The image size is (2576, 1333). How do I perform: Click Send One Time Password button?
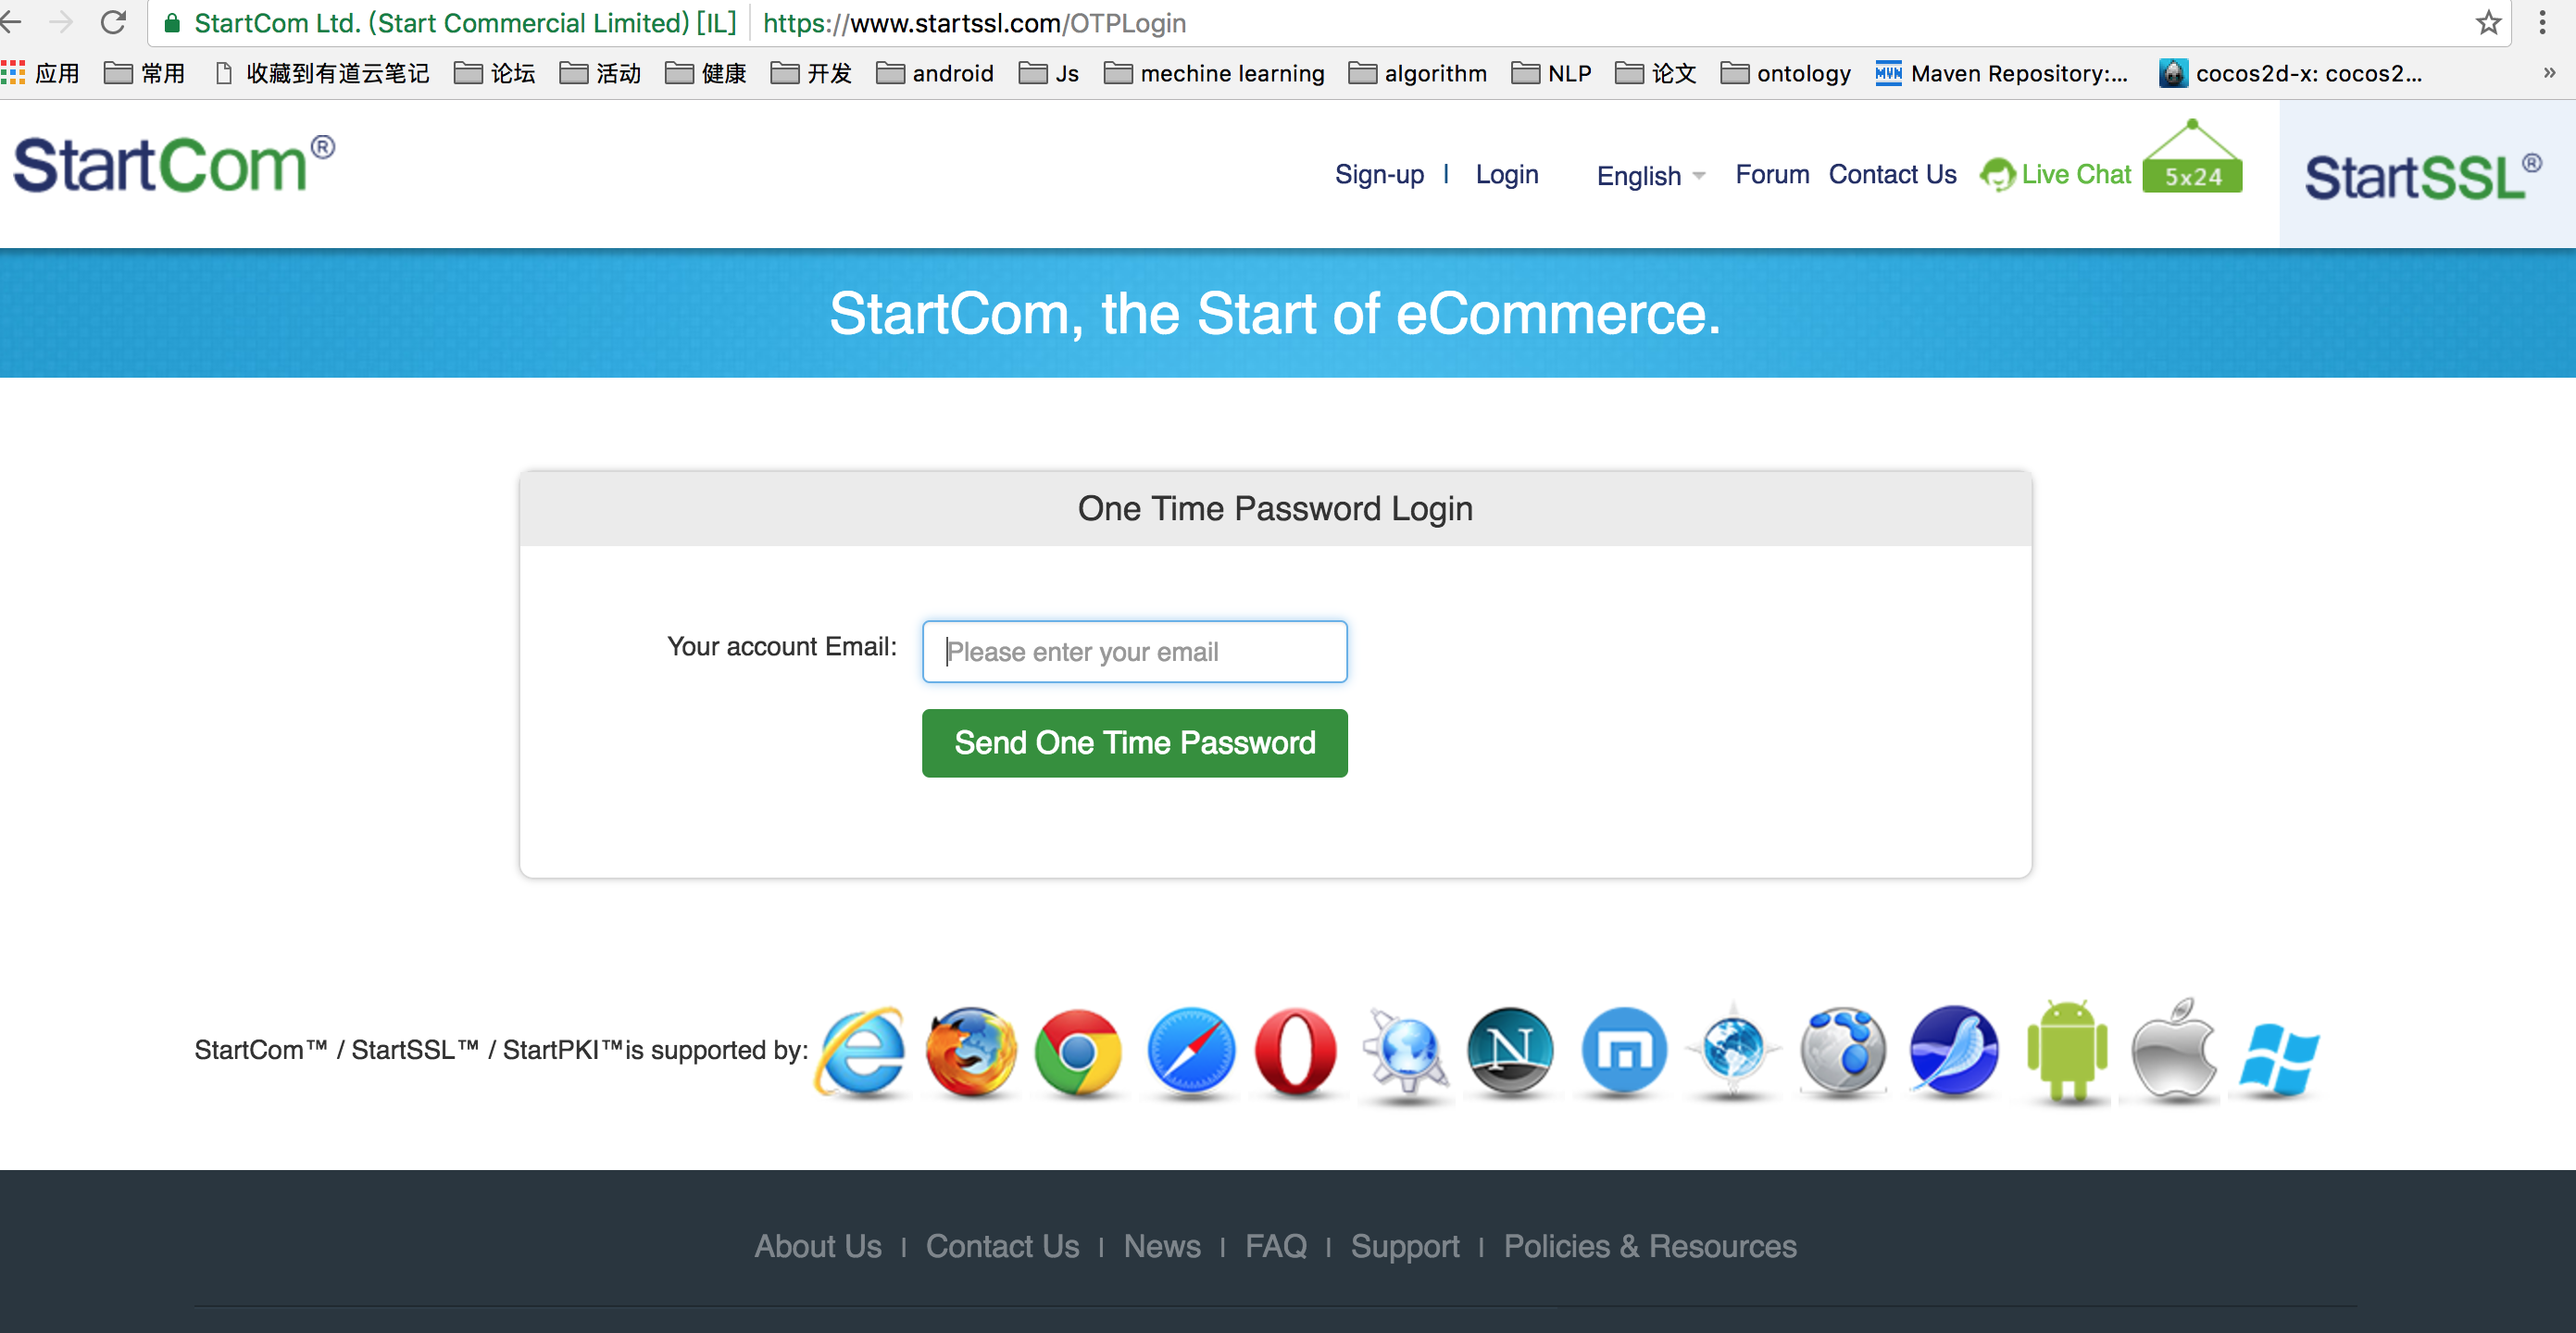[1134, 743]
